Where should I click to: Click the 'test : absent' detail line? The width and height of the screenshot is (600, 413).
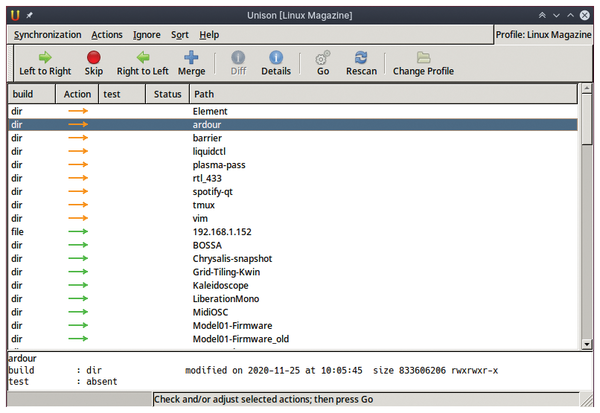[63, 382]
